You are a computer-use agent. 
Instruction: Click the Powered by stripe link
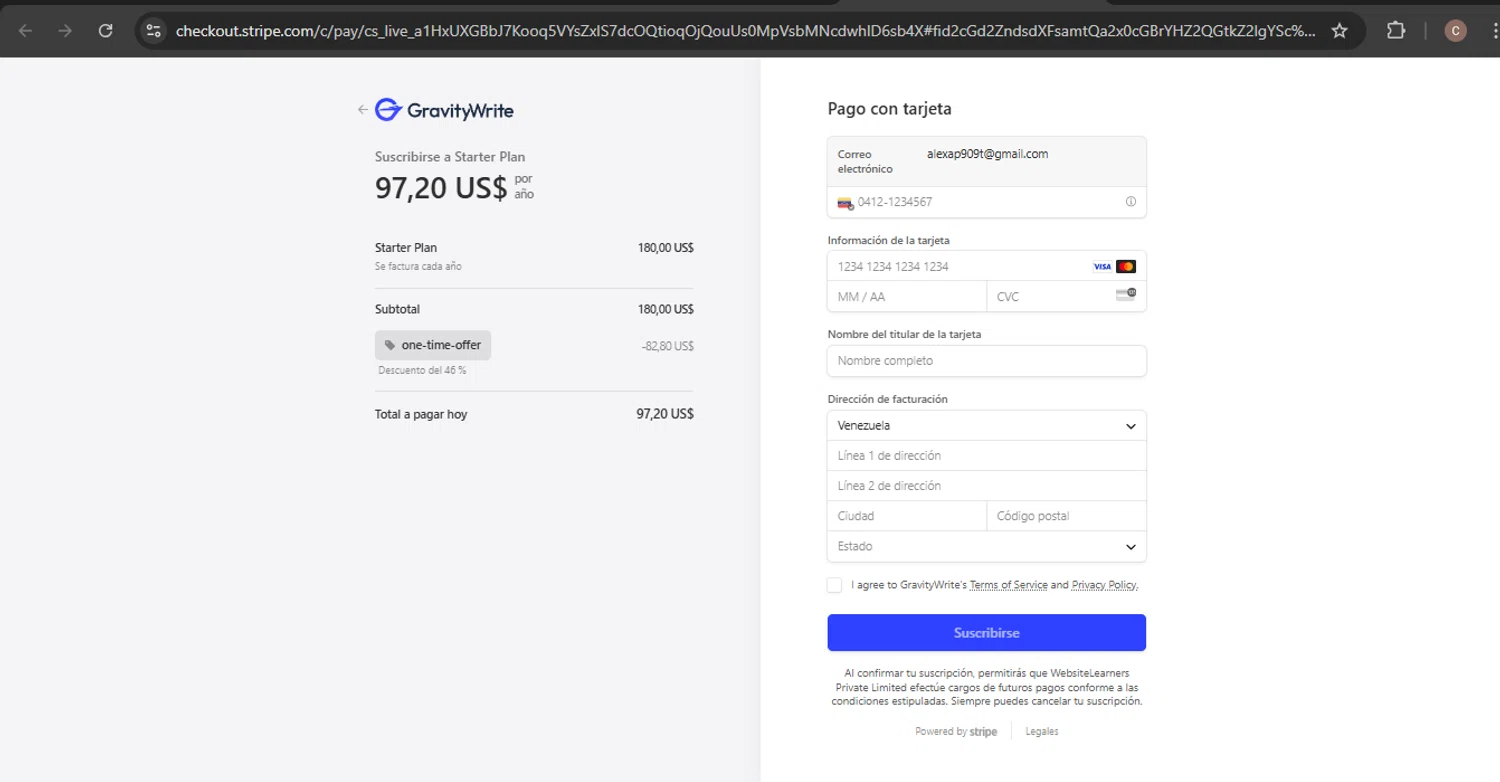[956, 732]
